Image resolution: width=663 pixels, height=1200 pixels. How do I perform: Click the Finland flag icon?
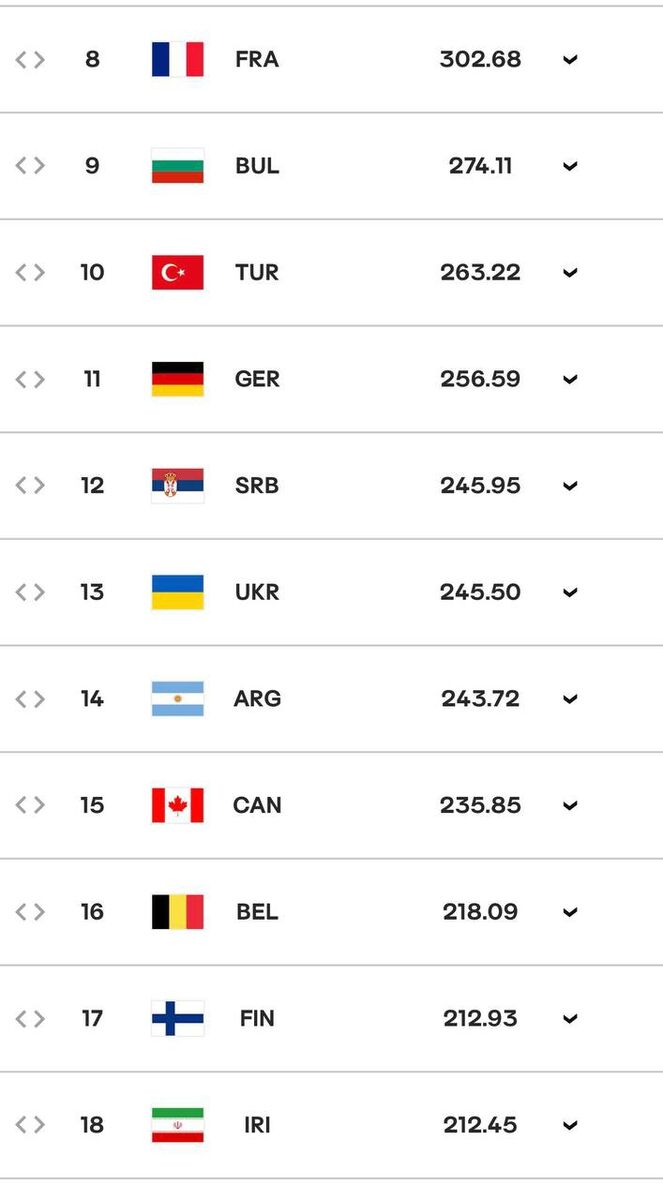177,1018
